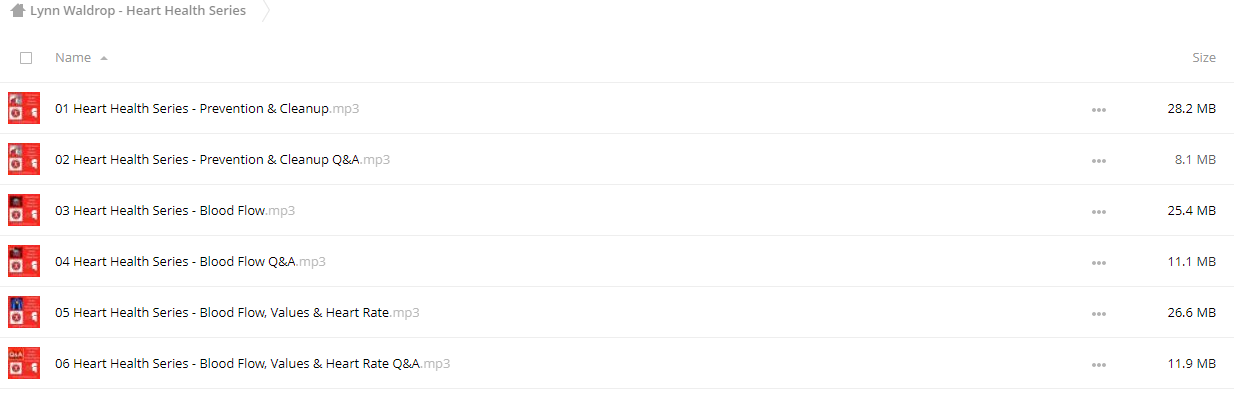Image resolution: width=1234 pixels, height=393 pixels.
Task: Toggle the select all files checkbox
Action: [x=26, y=58]
